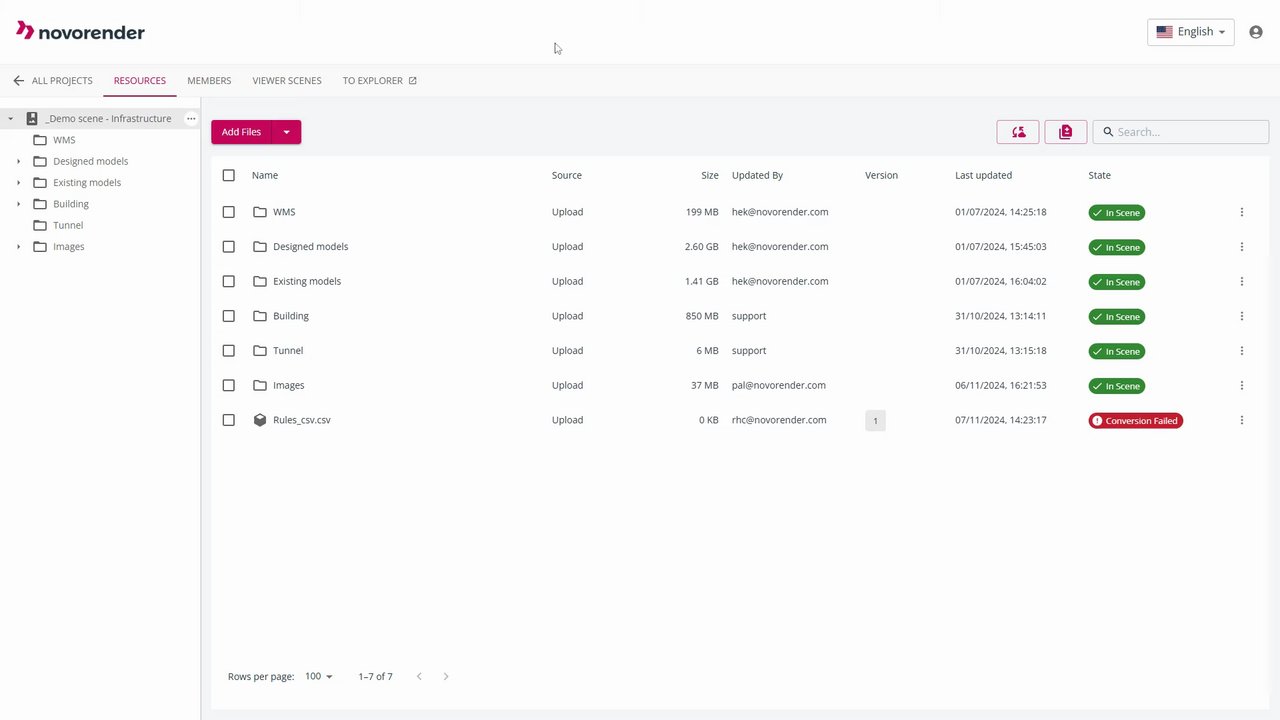The width and height of the screenshot is (1280, 720).
Task: Check the Building row checkbox
Action: click(229, 316)
